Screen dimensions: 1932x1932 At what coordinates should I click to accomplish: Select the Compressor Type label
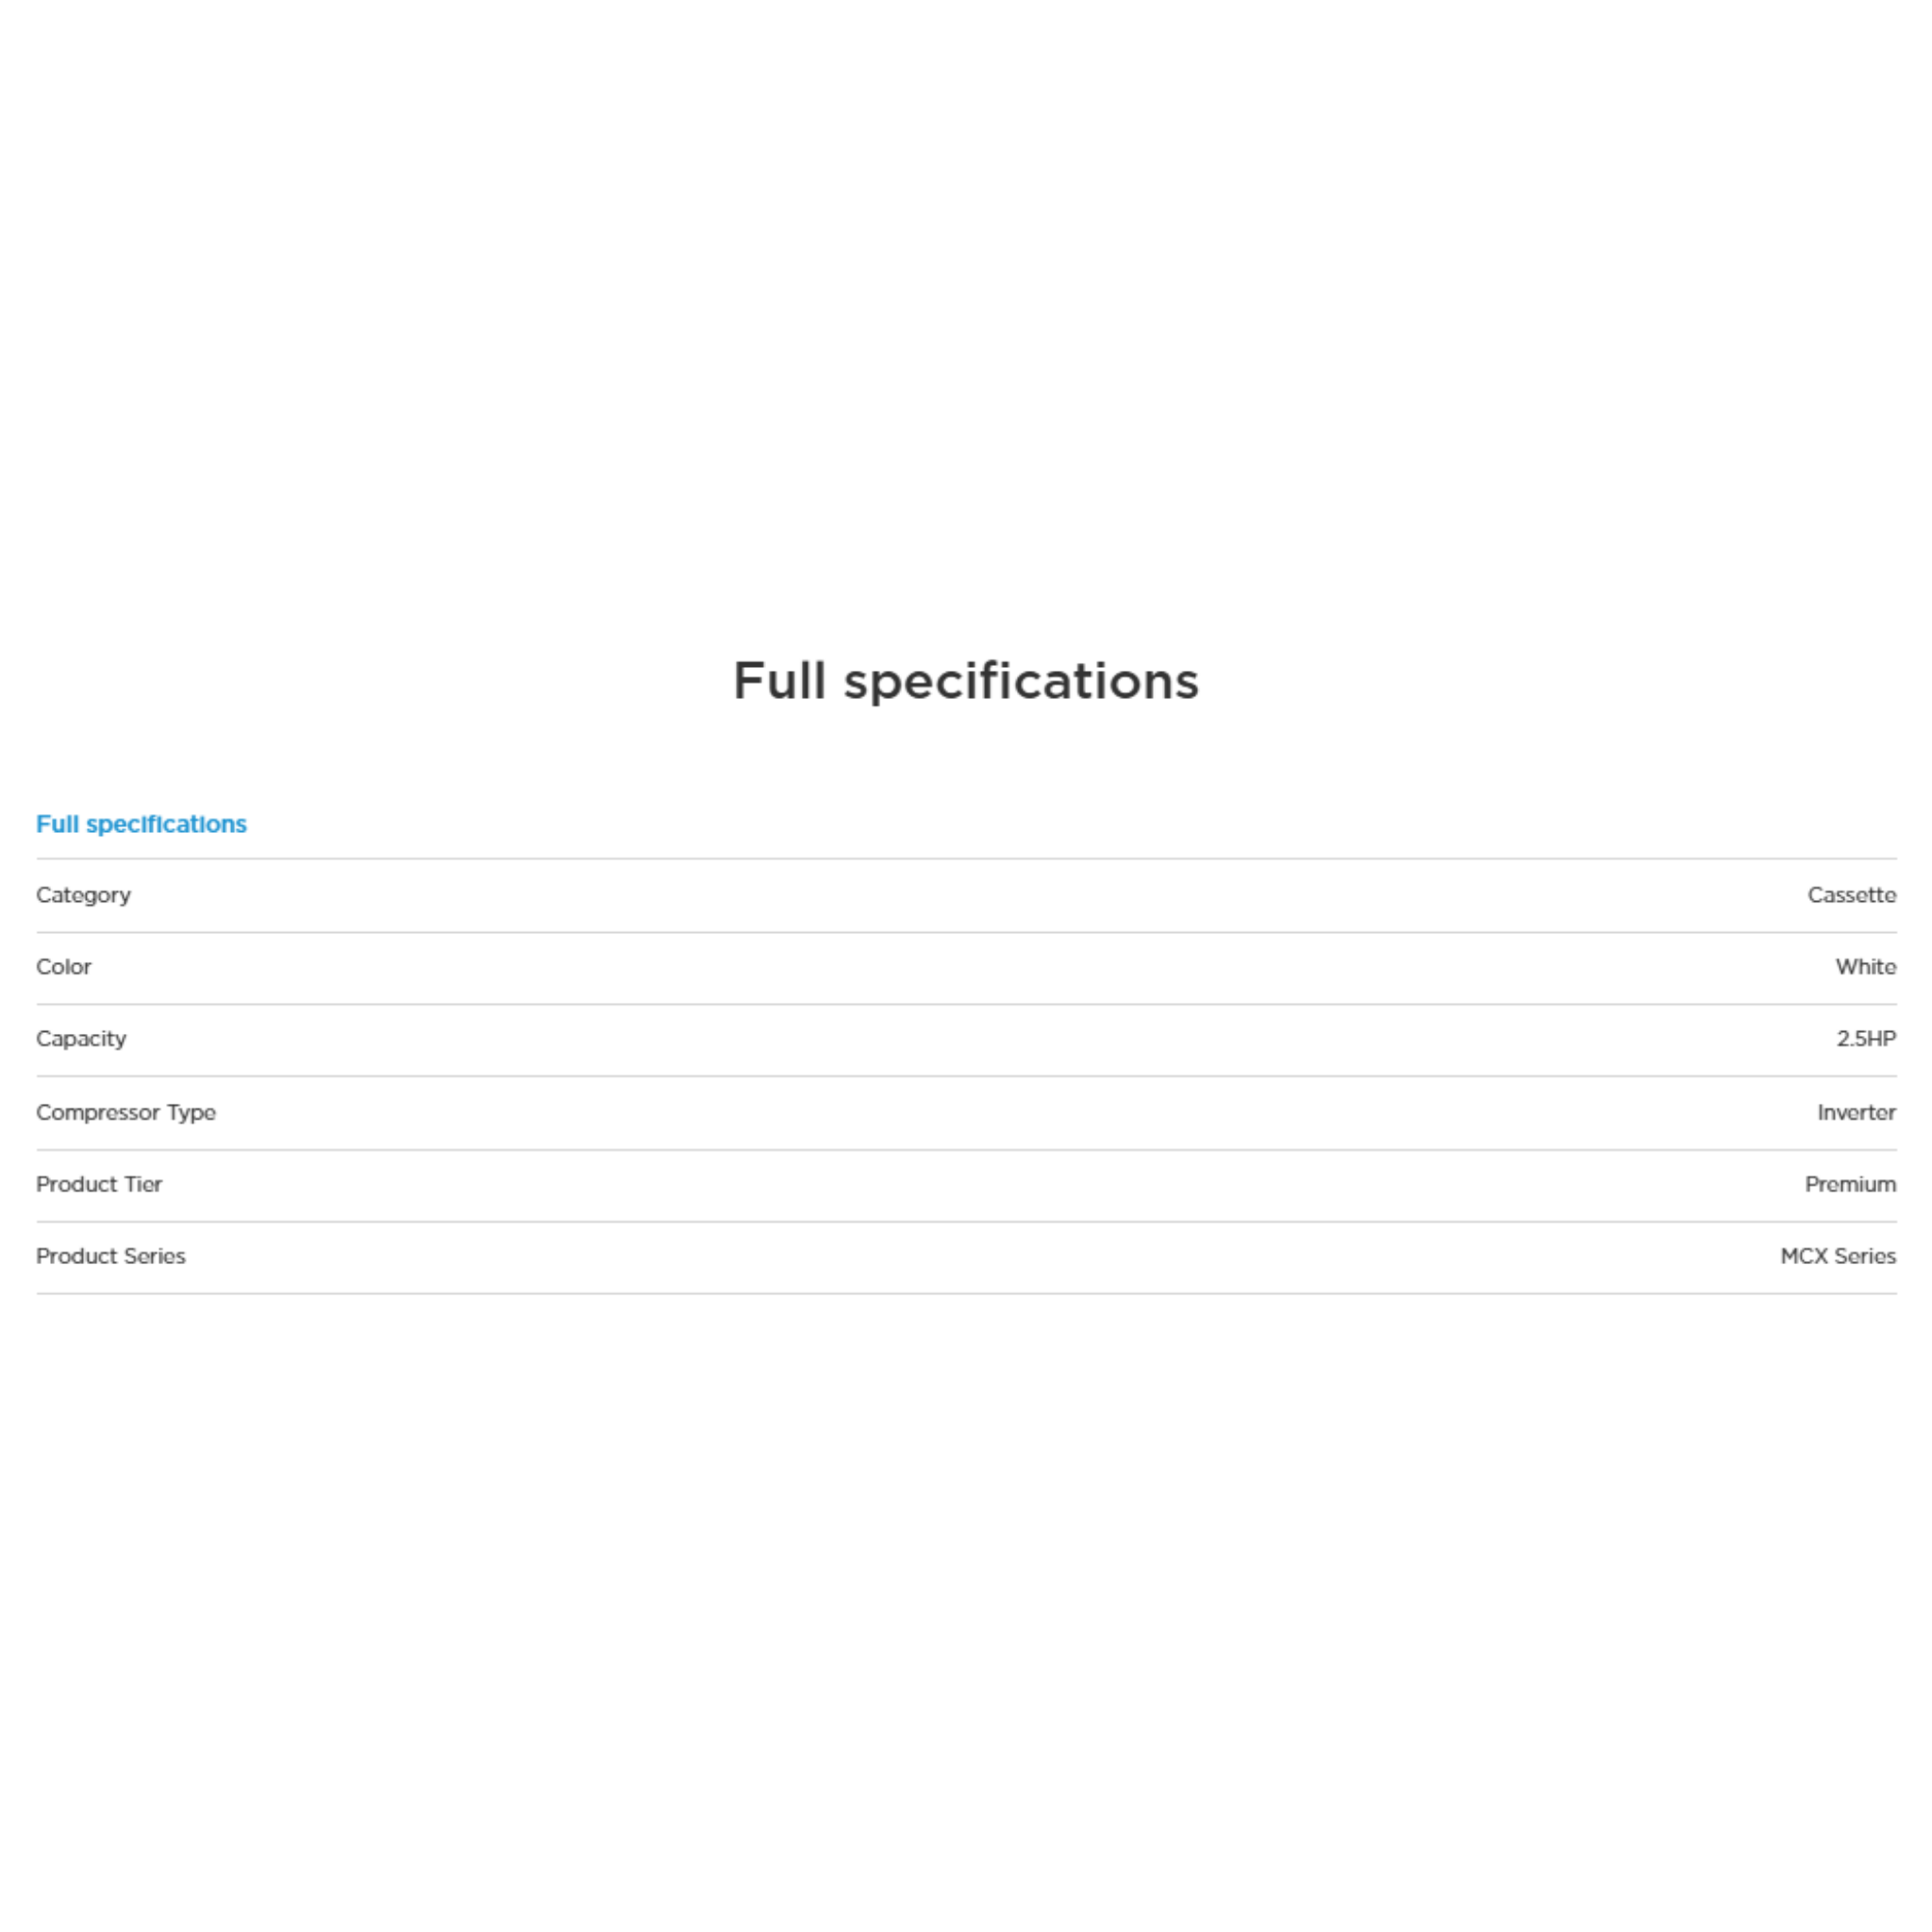(x=126, y=1112)
